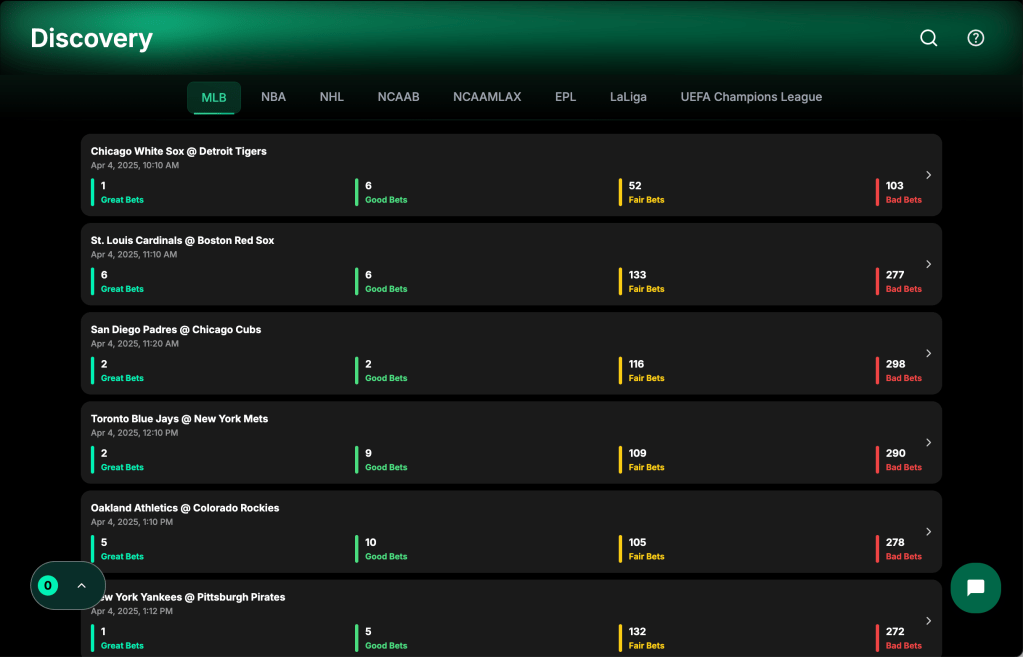Select the NCAAB tab
Image resolution: width=1023 pixels, height=657 pixels.
click(398, 97)
